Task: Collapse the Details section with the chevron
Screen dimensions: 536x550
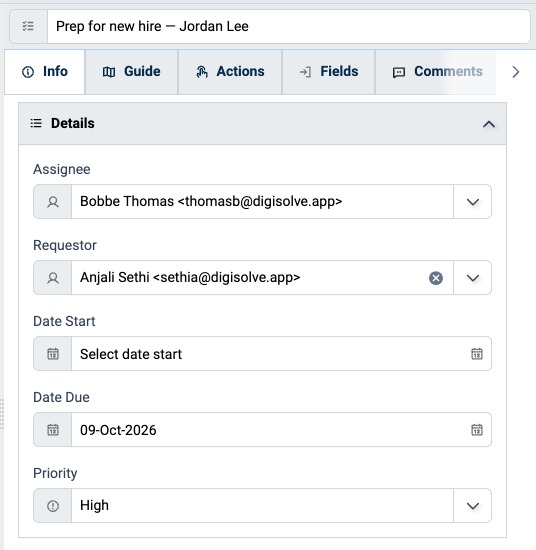Action: 489,124
